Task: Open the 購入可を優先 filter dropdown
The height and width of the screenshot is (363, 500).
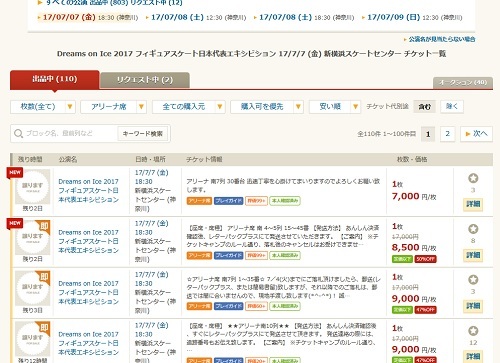Action: click(x=267, y=107)
